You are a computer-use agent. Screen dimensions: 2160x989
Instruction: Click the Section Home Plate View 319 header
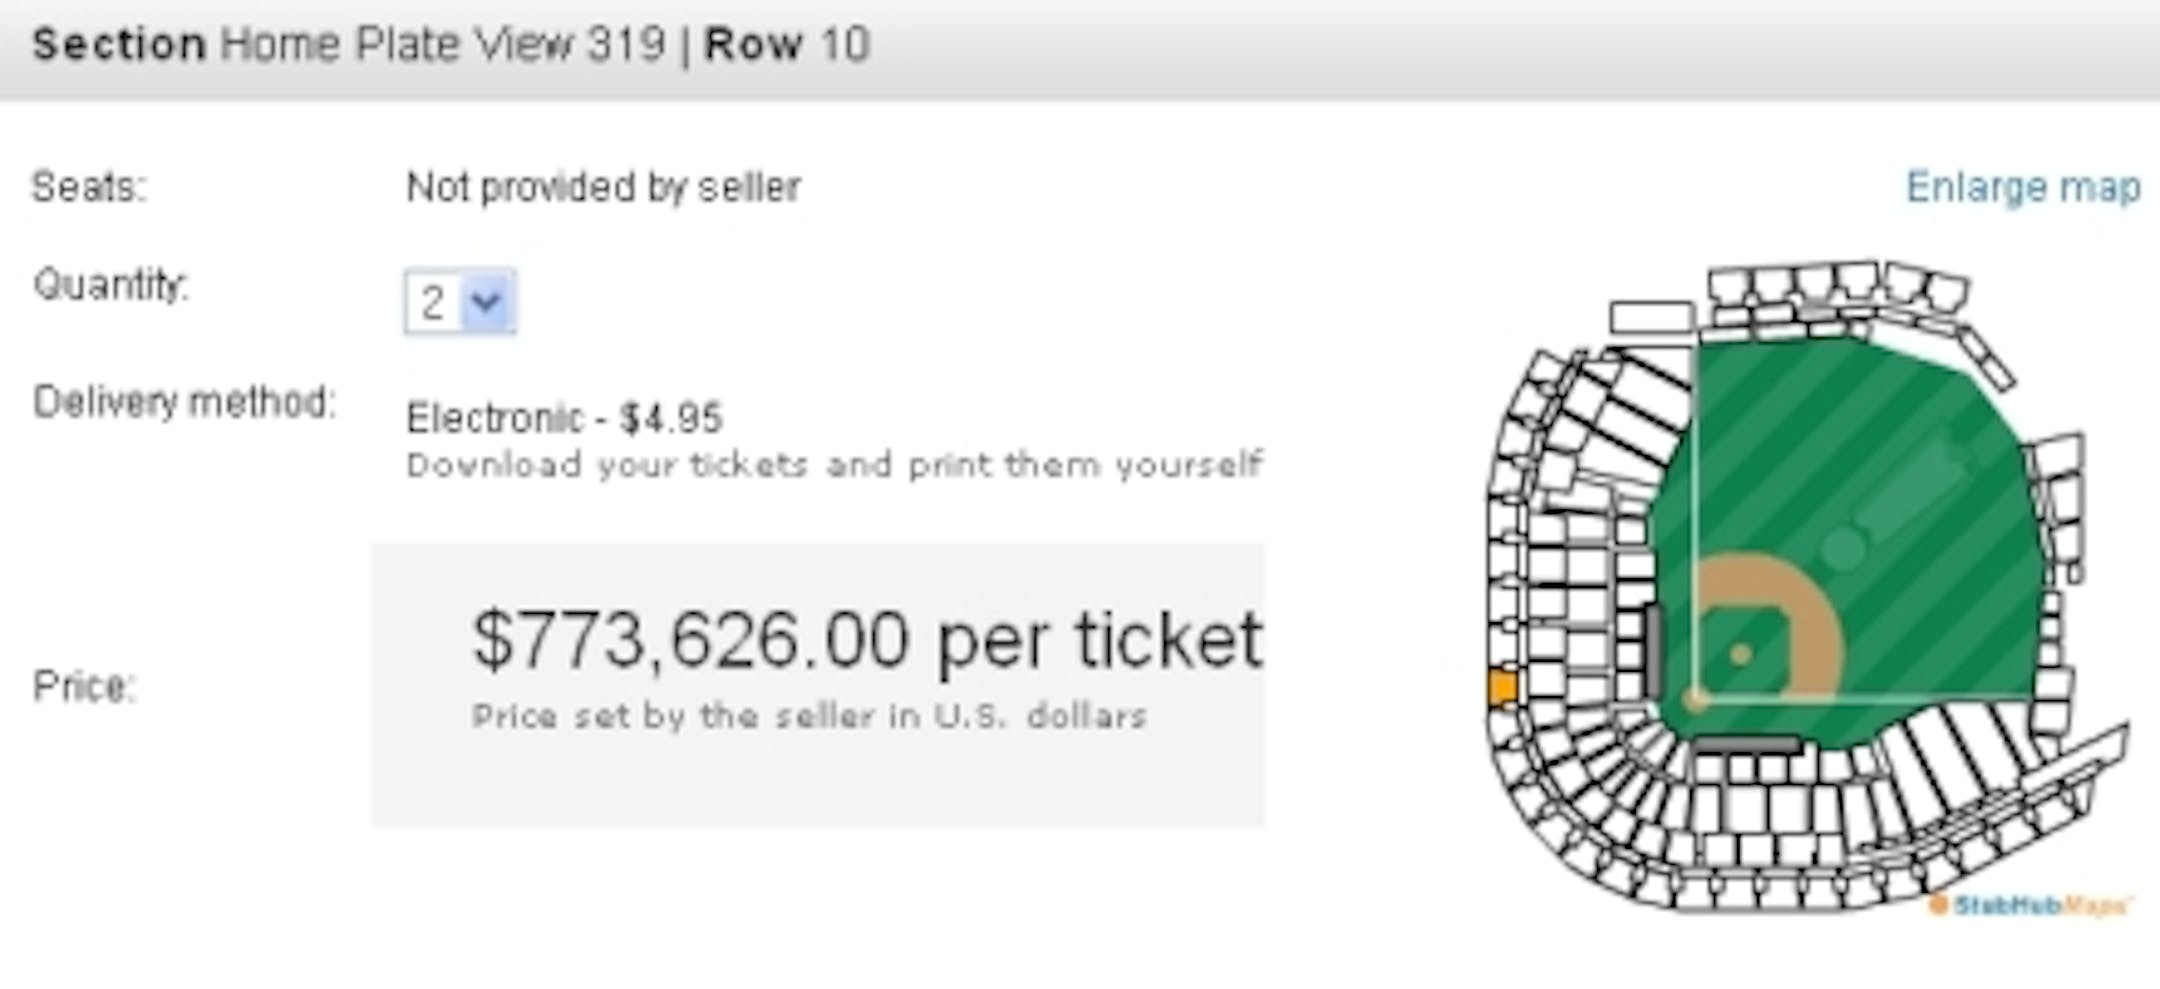pos(349,45)
